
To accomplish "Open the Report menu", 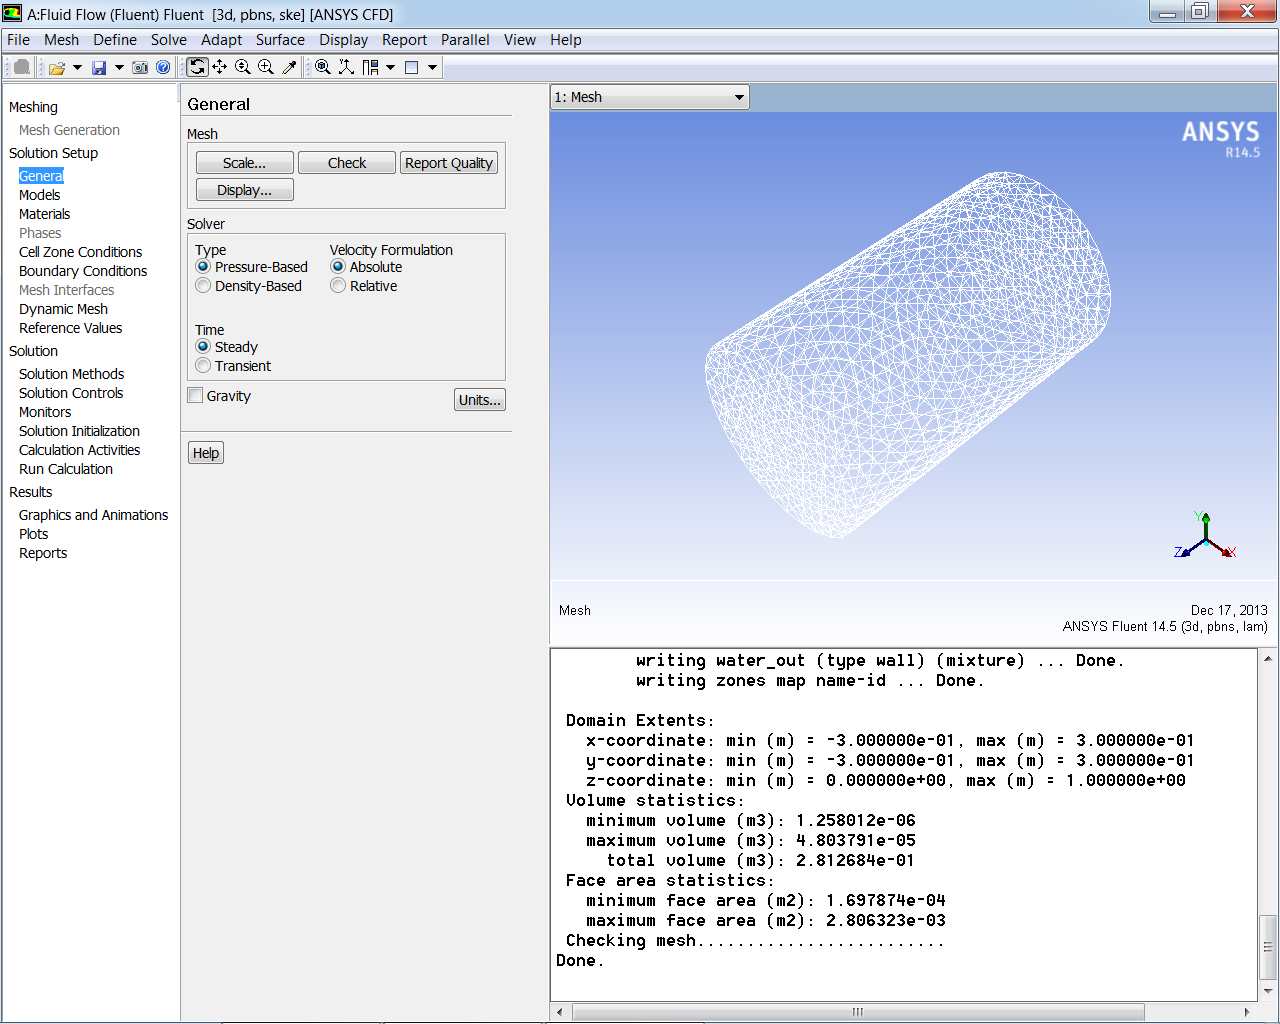I will tap(404, 40).
